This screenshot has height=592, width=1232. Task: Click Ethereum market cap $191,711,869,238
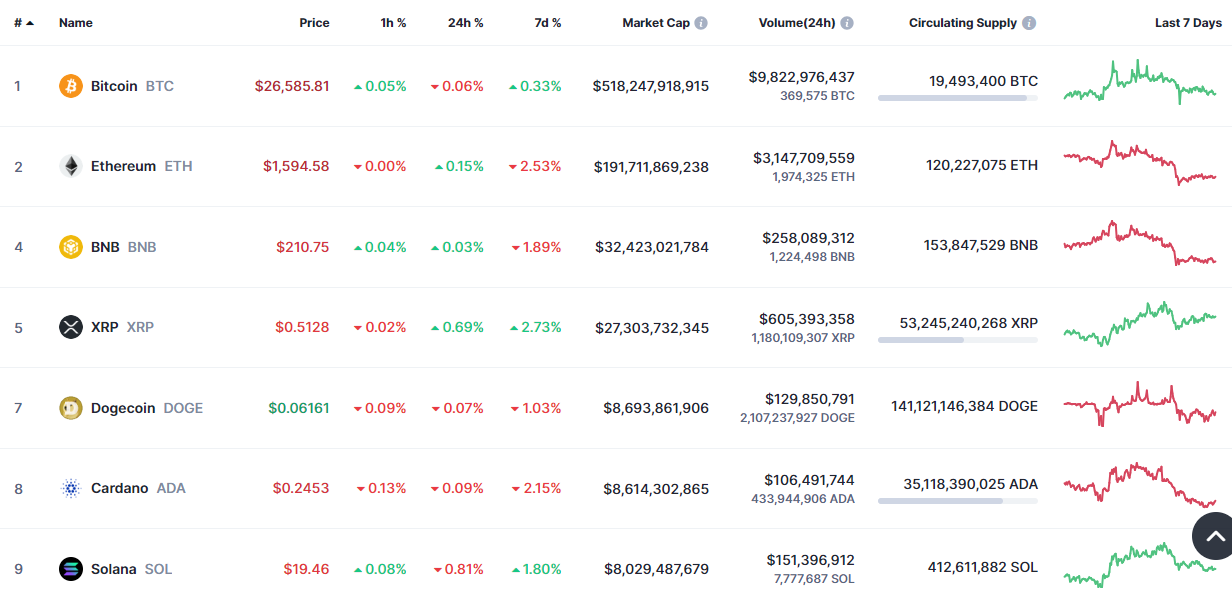pos(651,166)
